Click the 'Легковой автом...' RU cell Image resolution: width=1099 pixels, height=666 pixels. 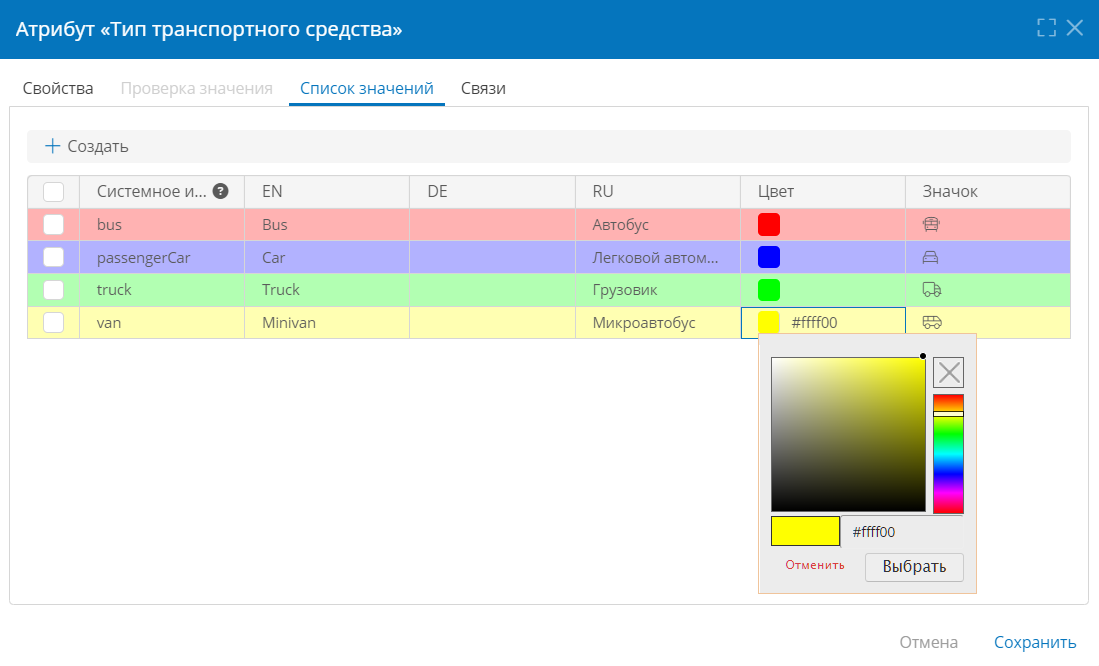pyautogui.click(x=657, y=257)
